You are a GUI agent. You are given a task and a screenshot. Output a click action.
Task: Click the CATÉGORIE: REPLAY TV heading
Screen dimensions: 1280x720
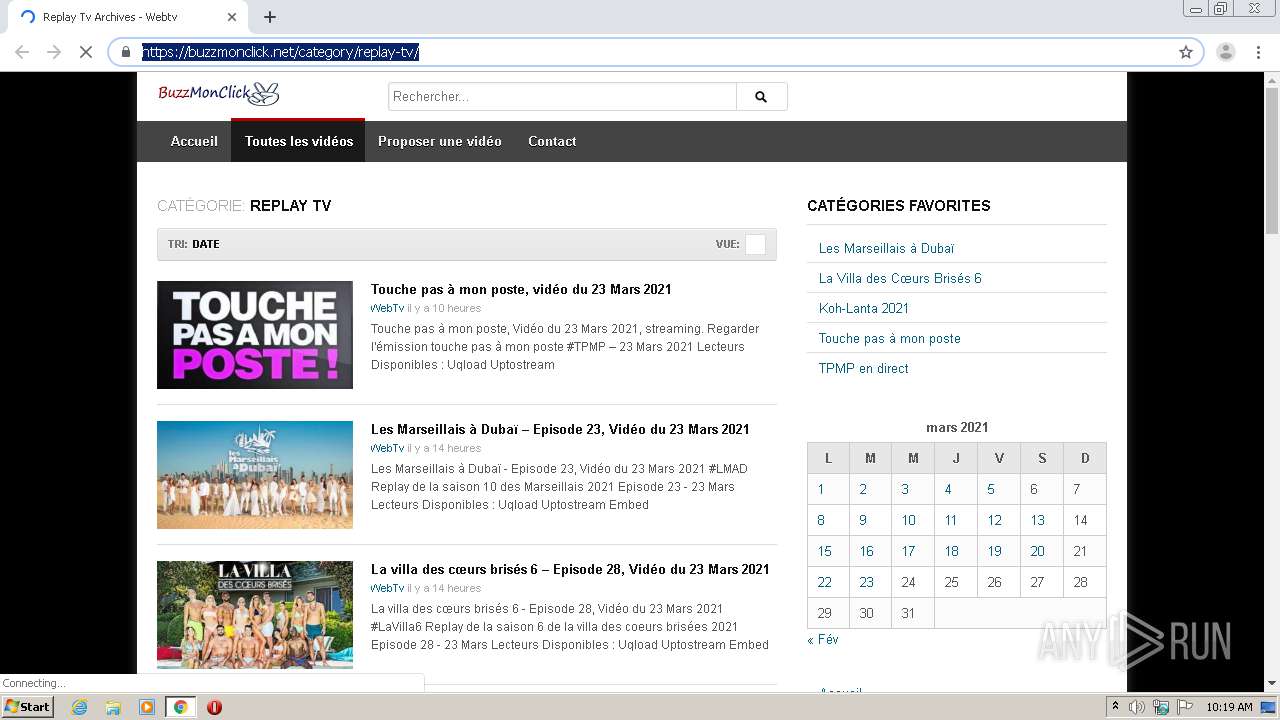coord(244,206)
